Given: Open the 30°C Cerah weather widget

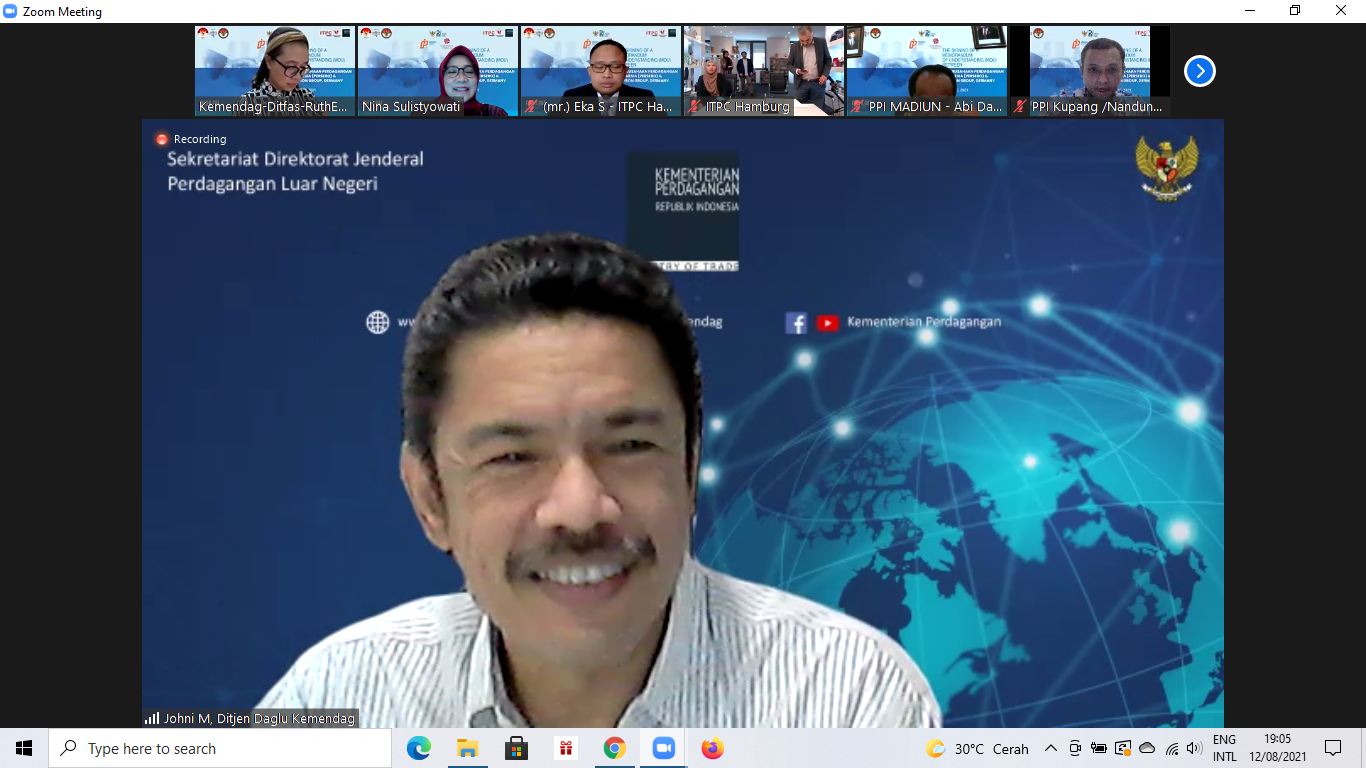Looking at the screenshot, I should (977, 748).
